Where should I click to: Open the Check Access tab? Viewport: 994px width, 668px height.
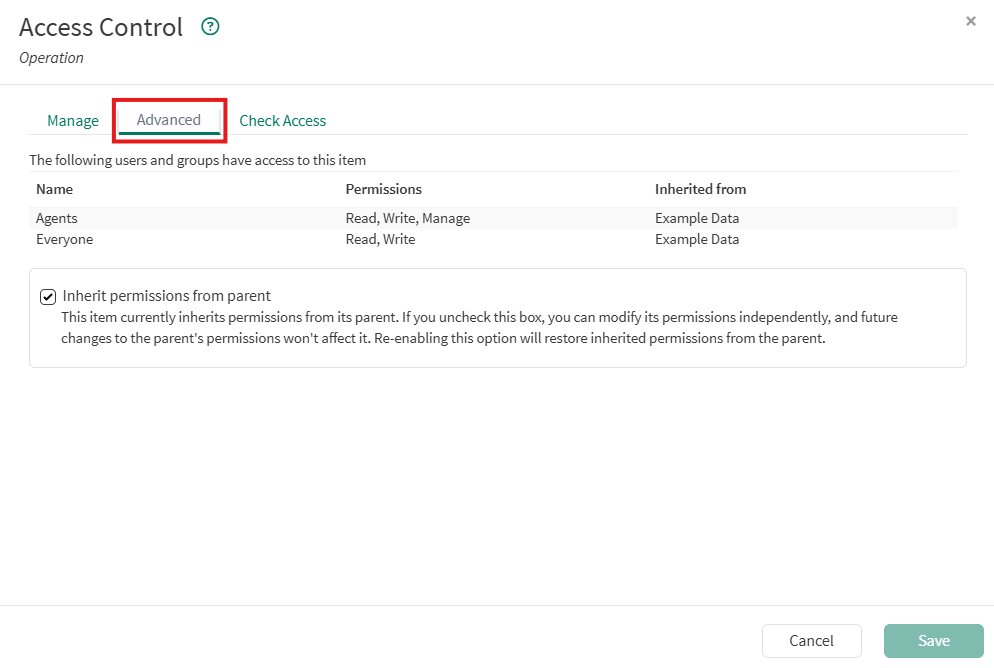click(x=283, y=121)
